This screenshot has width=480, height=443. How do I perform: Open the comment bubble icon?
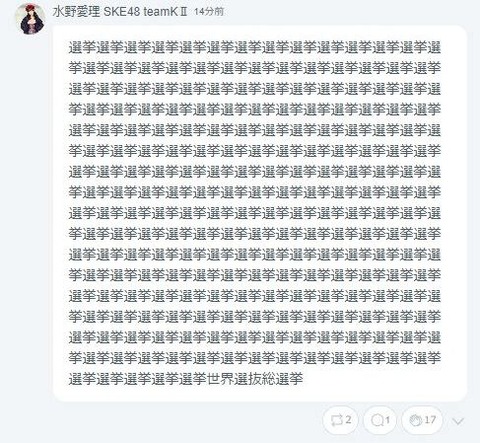(377, 420)
